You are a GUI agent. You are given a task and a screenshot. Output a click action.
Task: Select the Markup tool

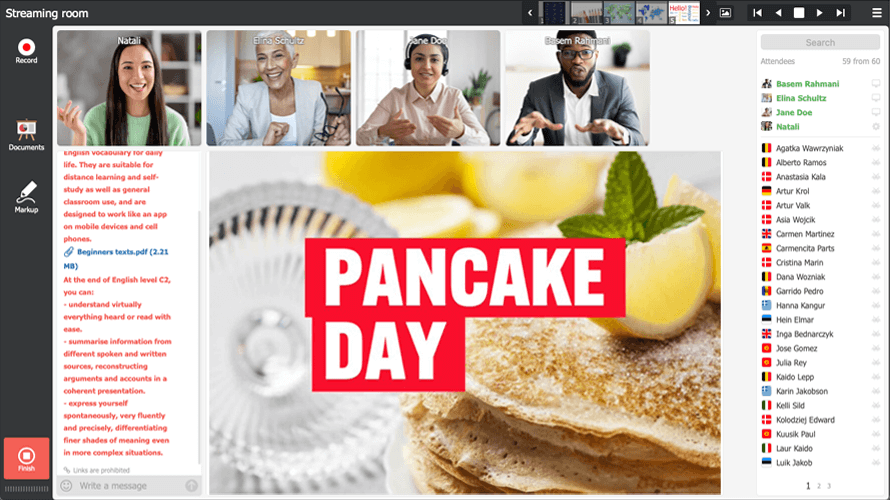(x=26, y=197)
